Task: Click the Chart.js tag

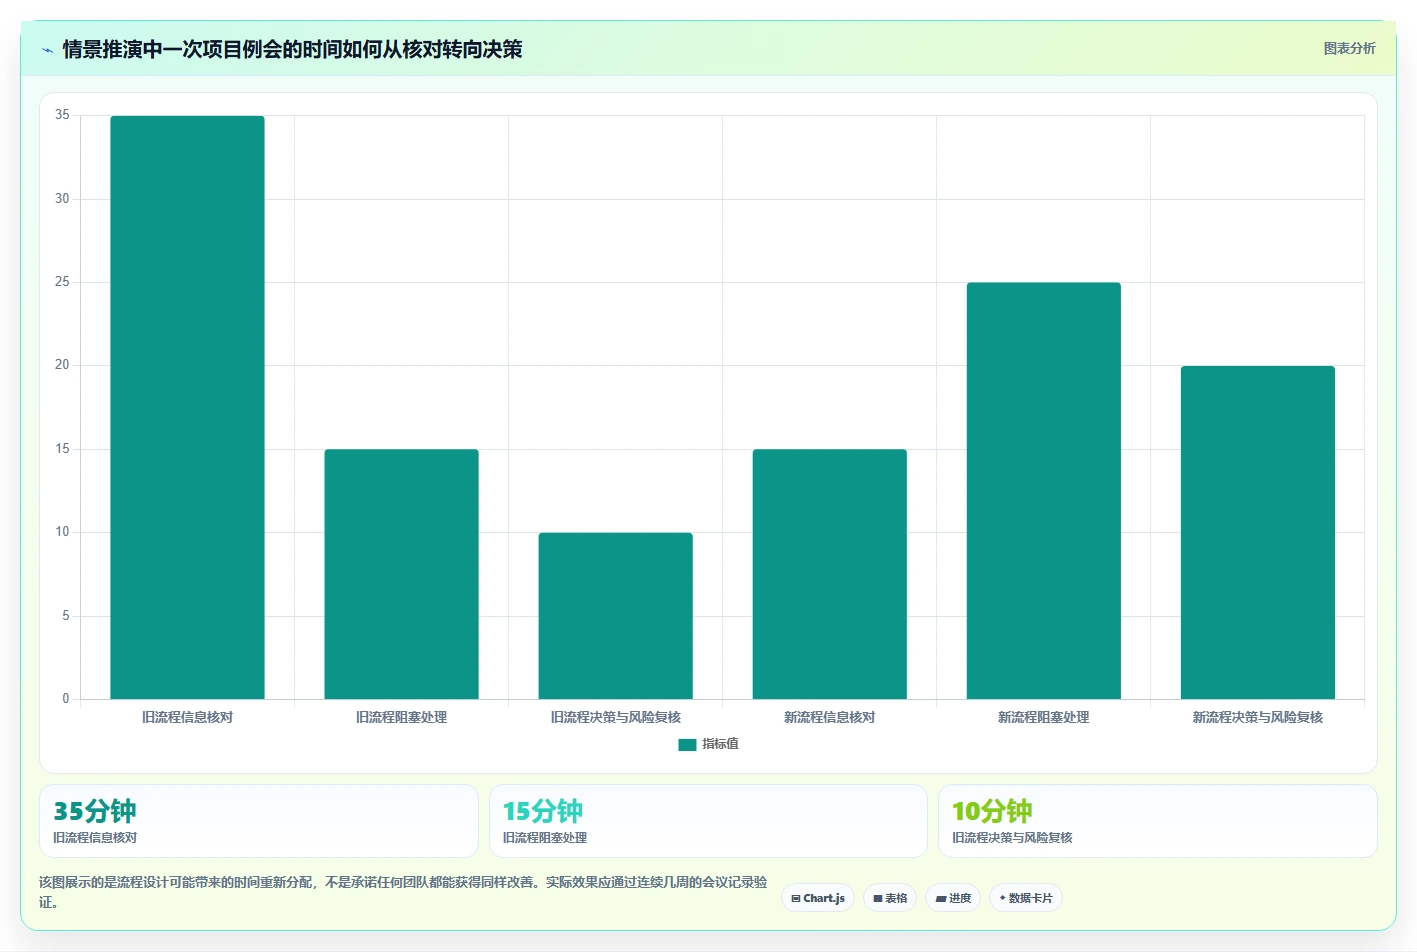Action: click(x=818, y=898)
